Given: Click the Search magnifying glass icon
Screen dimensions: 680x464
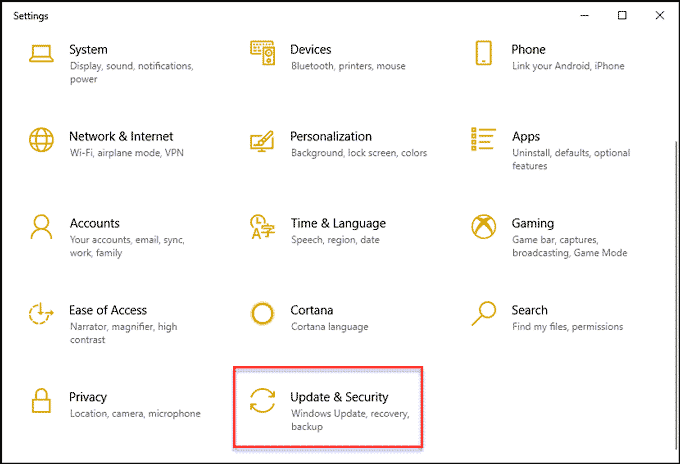Looking at the screenshot, I should [484, 313].
